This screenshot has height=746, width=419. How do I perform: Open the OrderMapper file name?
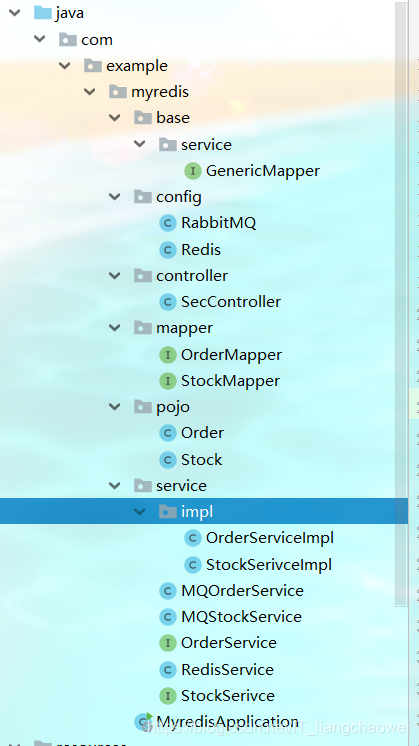tap(231, 355)
